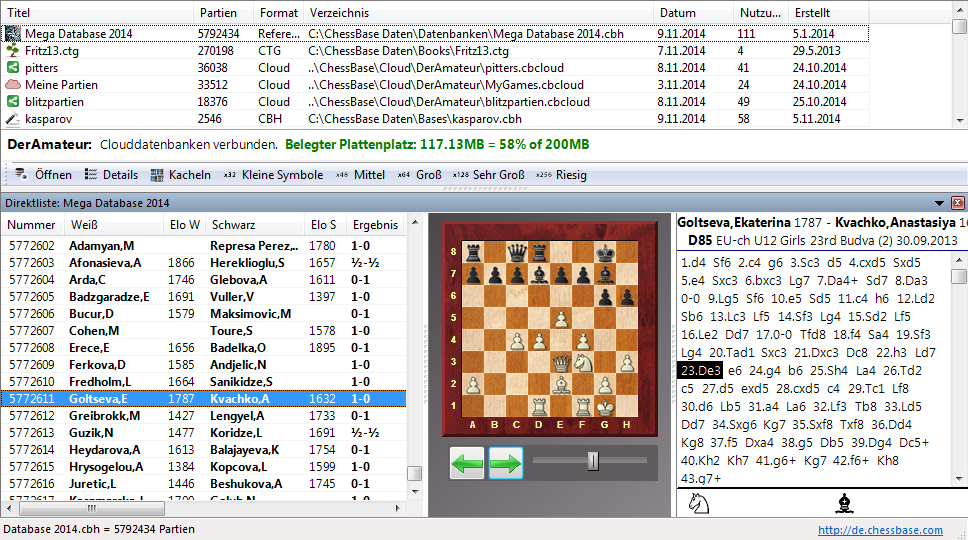This screenshot has height=540, width=968.
Task: Sort database list by Verzeichnis column
Action: 478,12
